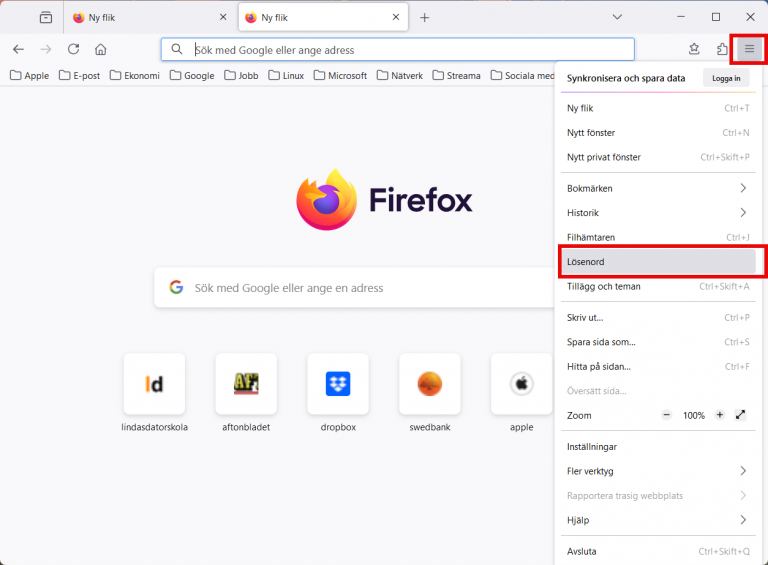The image size is (768, 565).
Task: Click the hamburger application menu icon
Action: click(749, 49)
